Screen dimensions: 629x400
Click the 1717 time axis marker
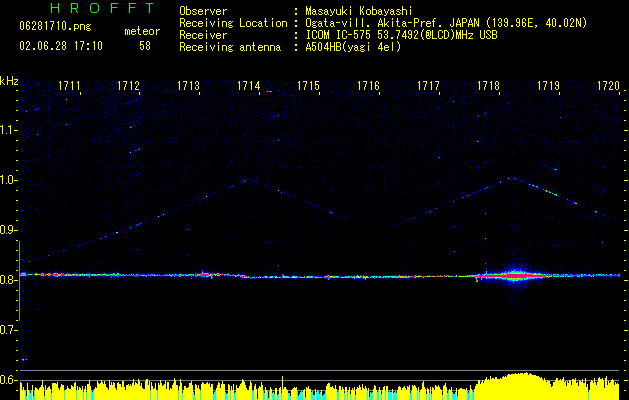click(428, 86)
